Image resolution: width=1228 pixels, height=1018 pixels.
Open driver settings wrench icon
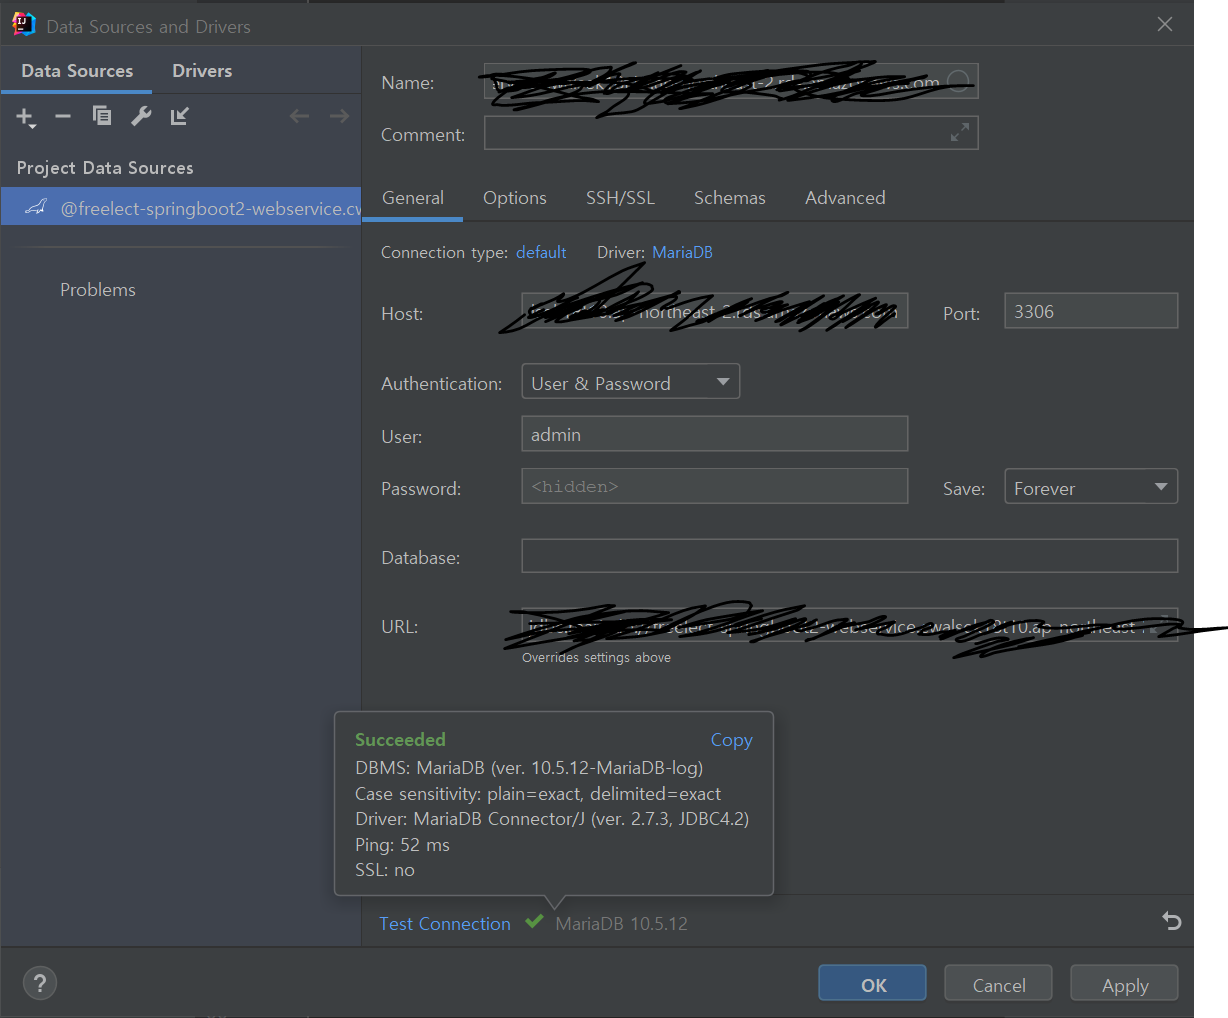tap(141, 116)
